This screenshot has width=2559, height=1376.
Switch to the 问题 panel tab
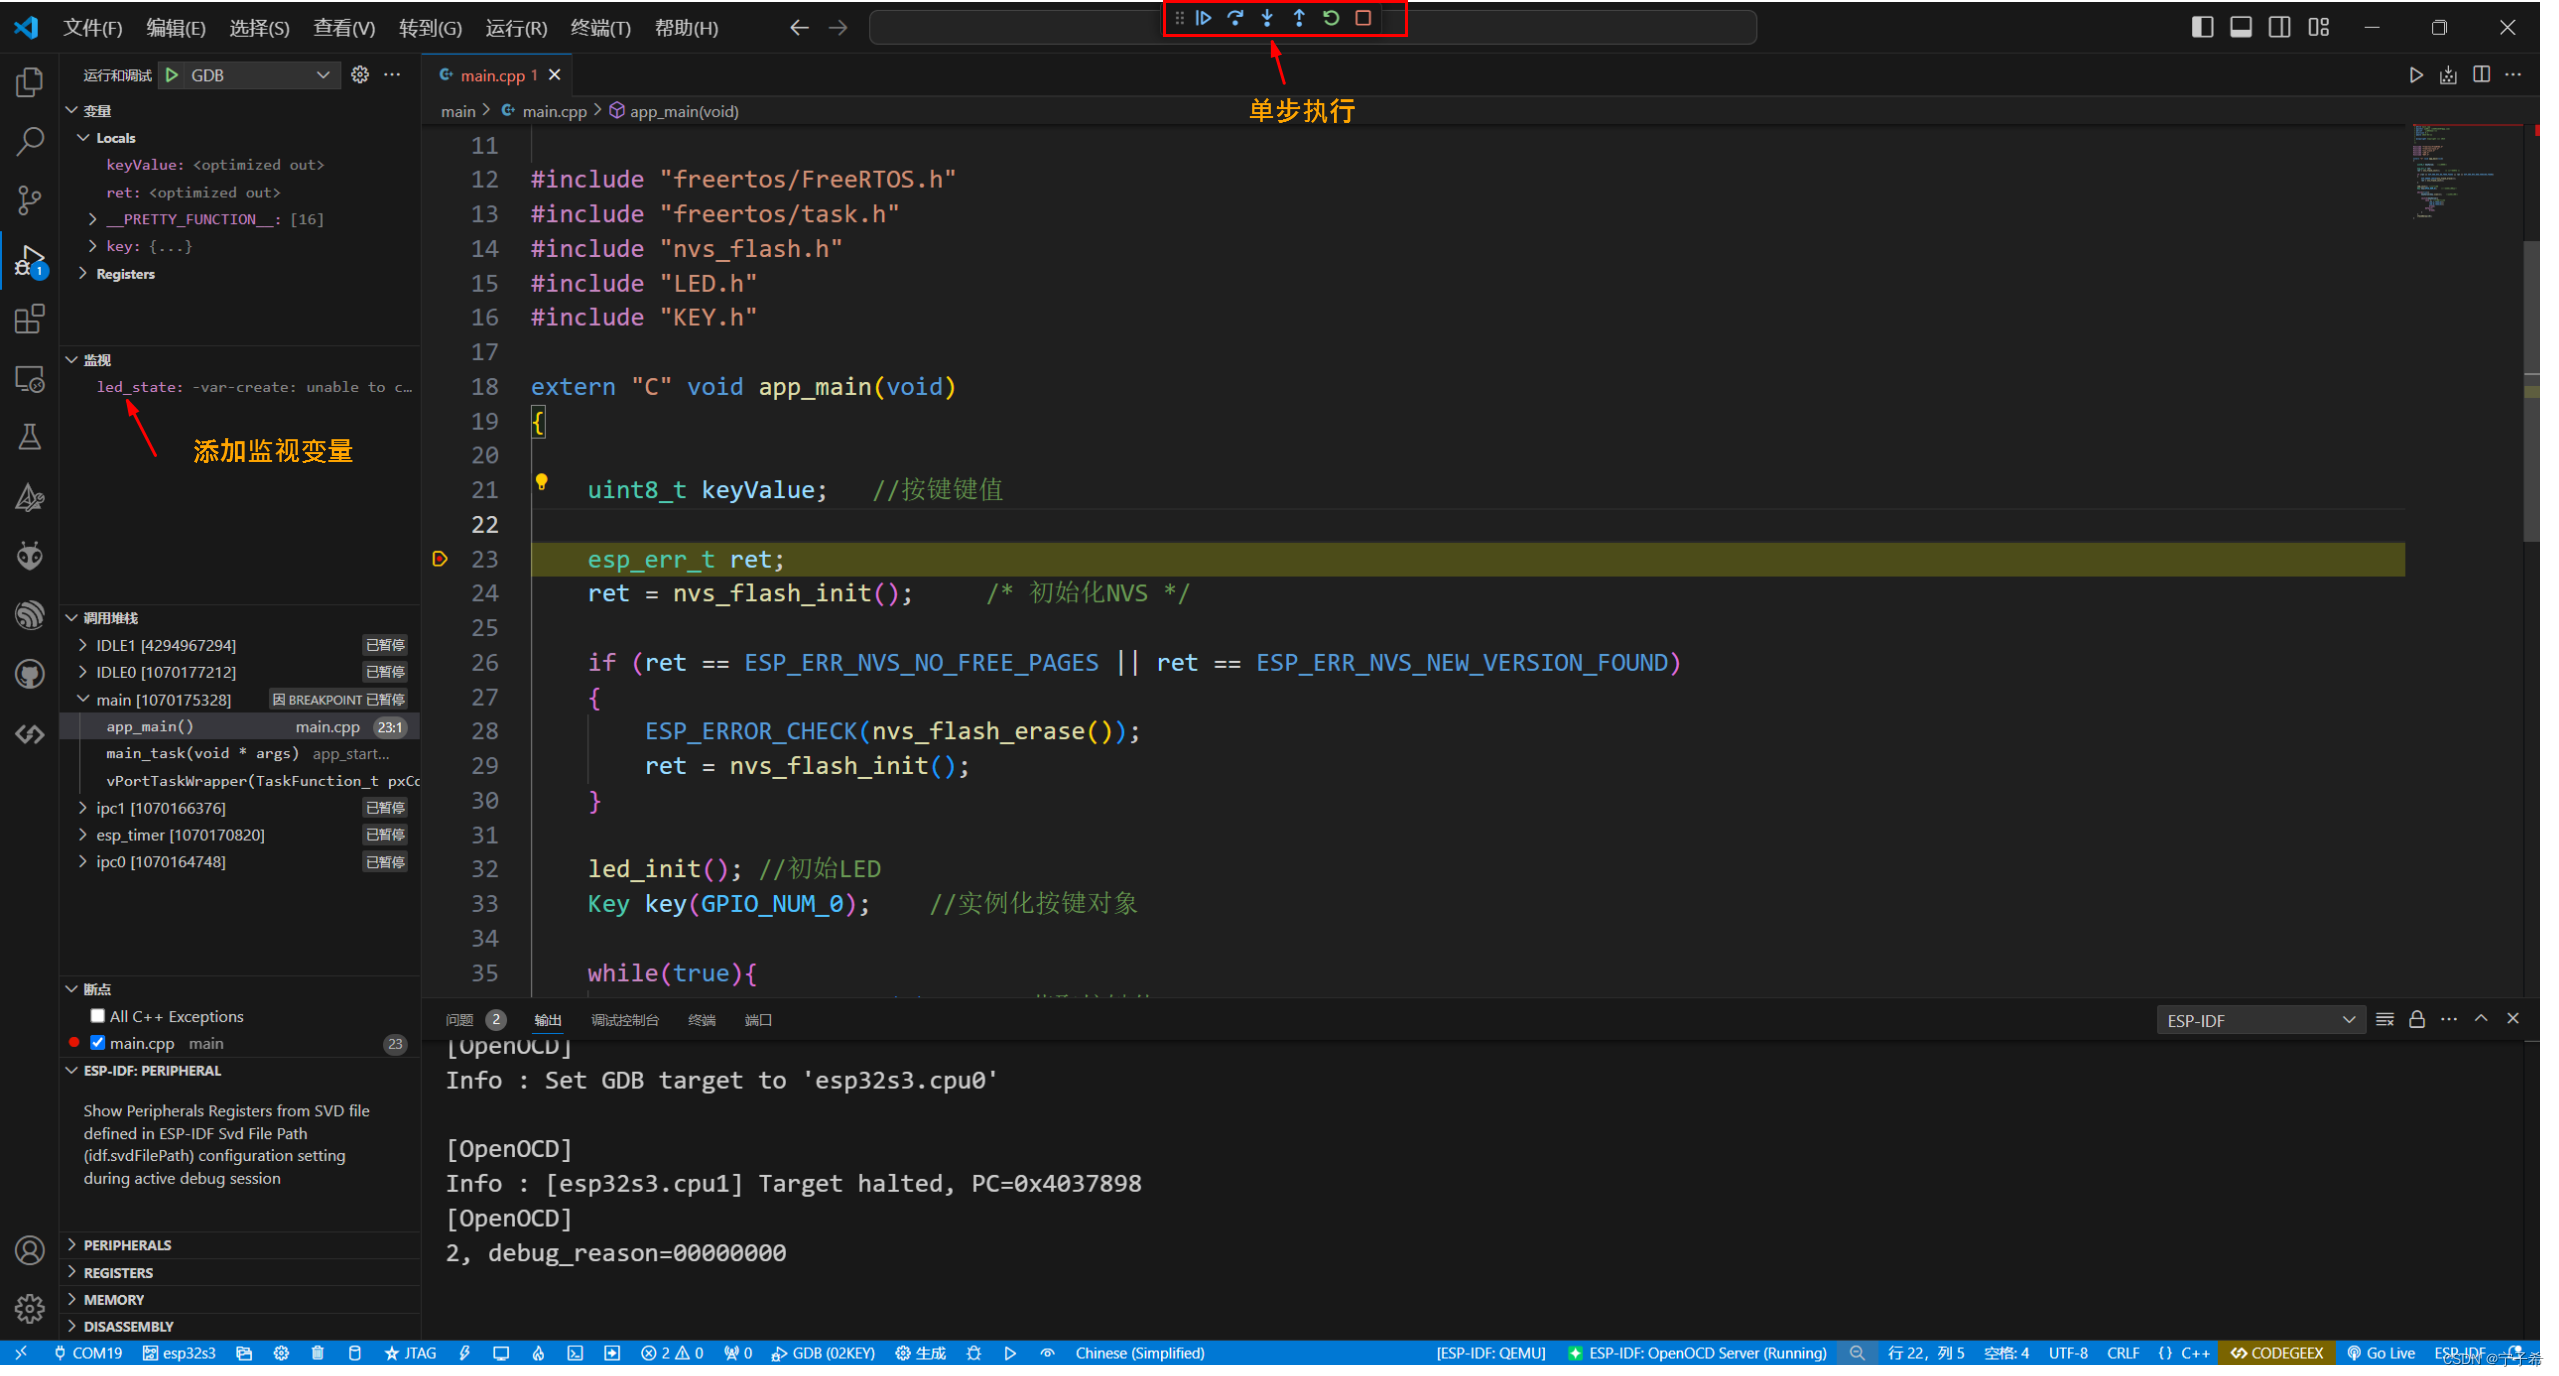[x=459, y=1021]
